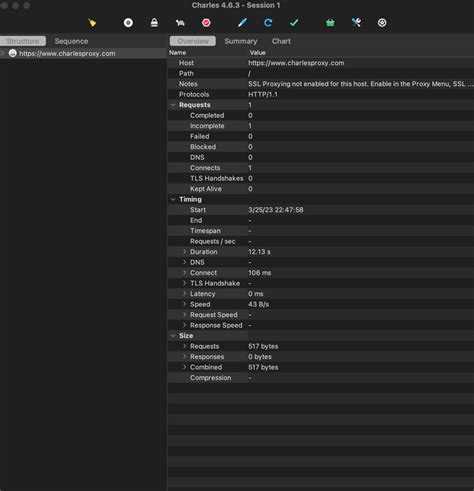Select the Timespan row
Image resolution: width=474 pixels, height=491 pixels.
(321, 231)
